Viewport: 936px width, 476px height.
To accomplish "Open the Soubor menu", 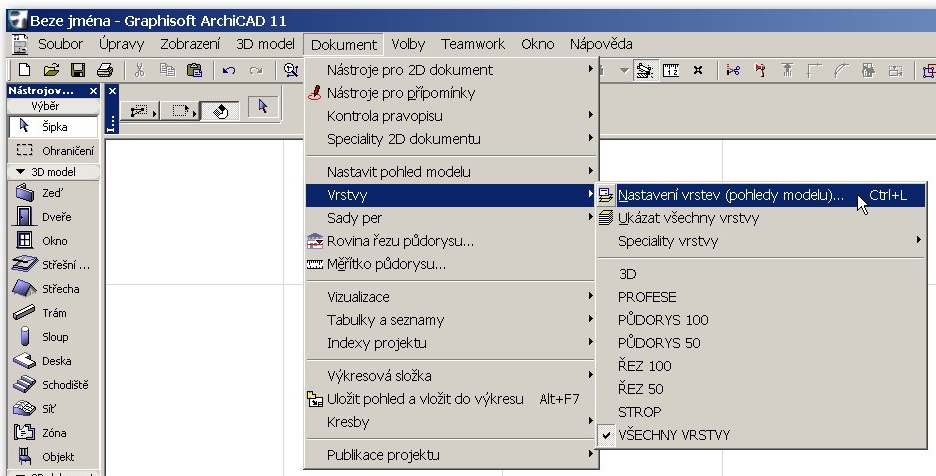I will [60, 44].
